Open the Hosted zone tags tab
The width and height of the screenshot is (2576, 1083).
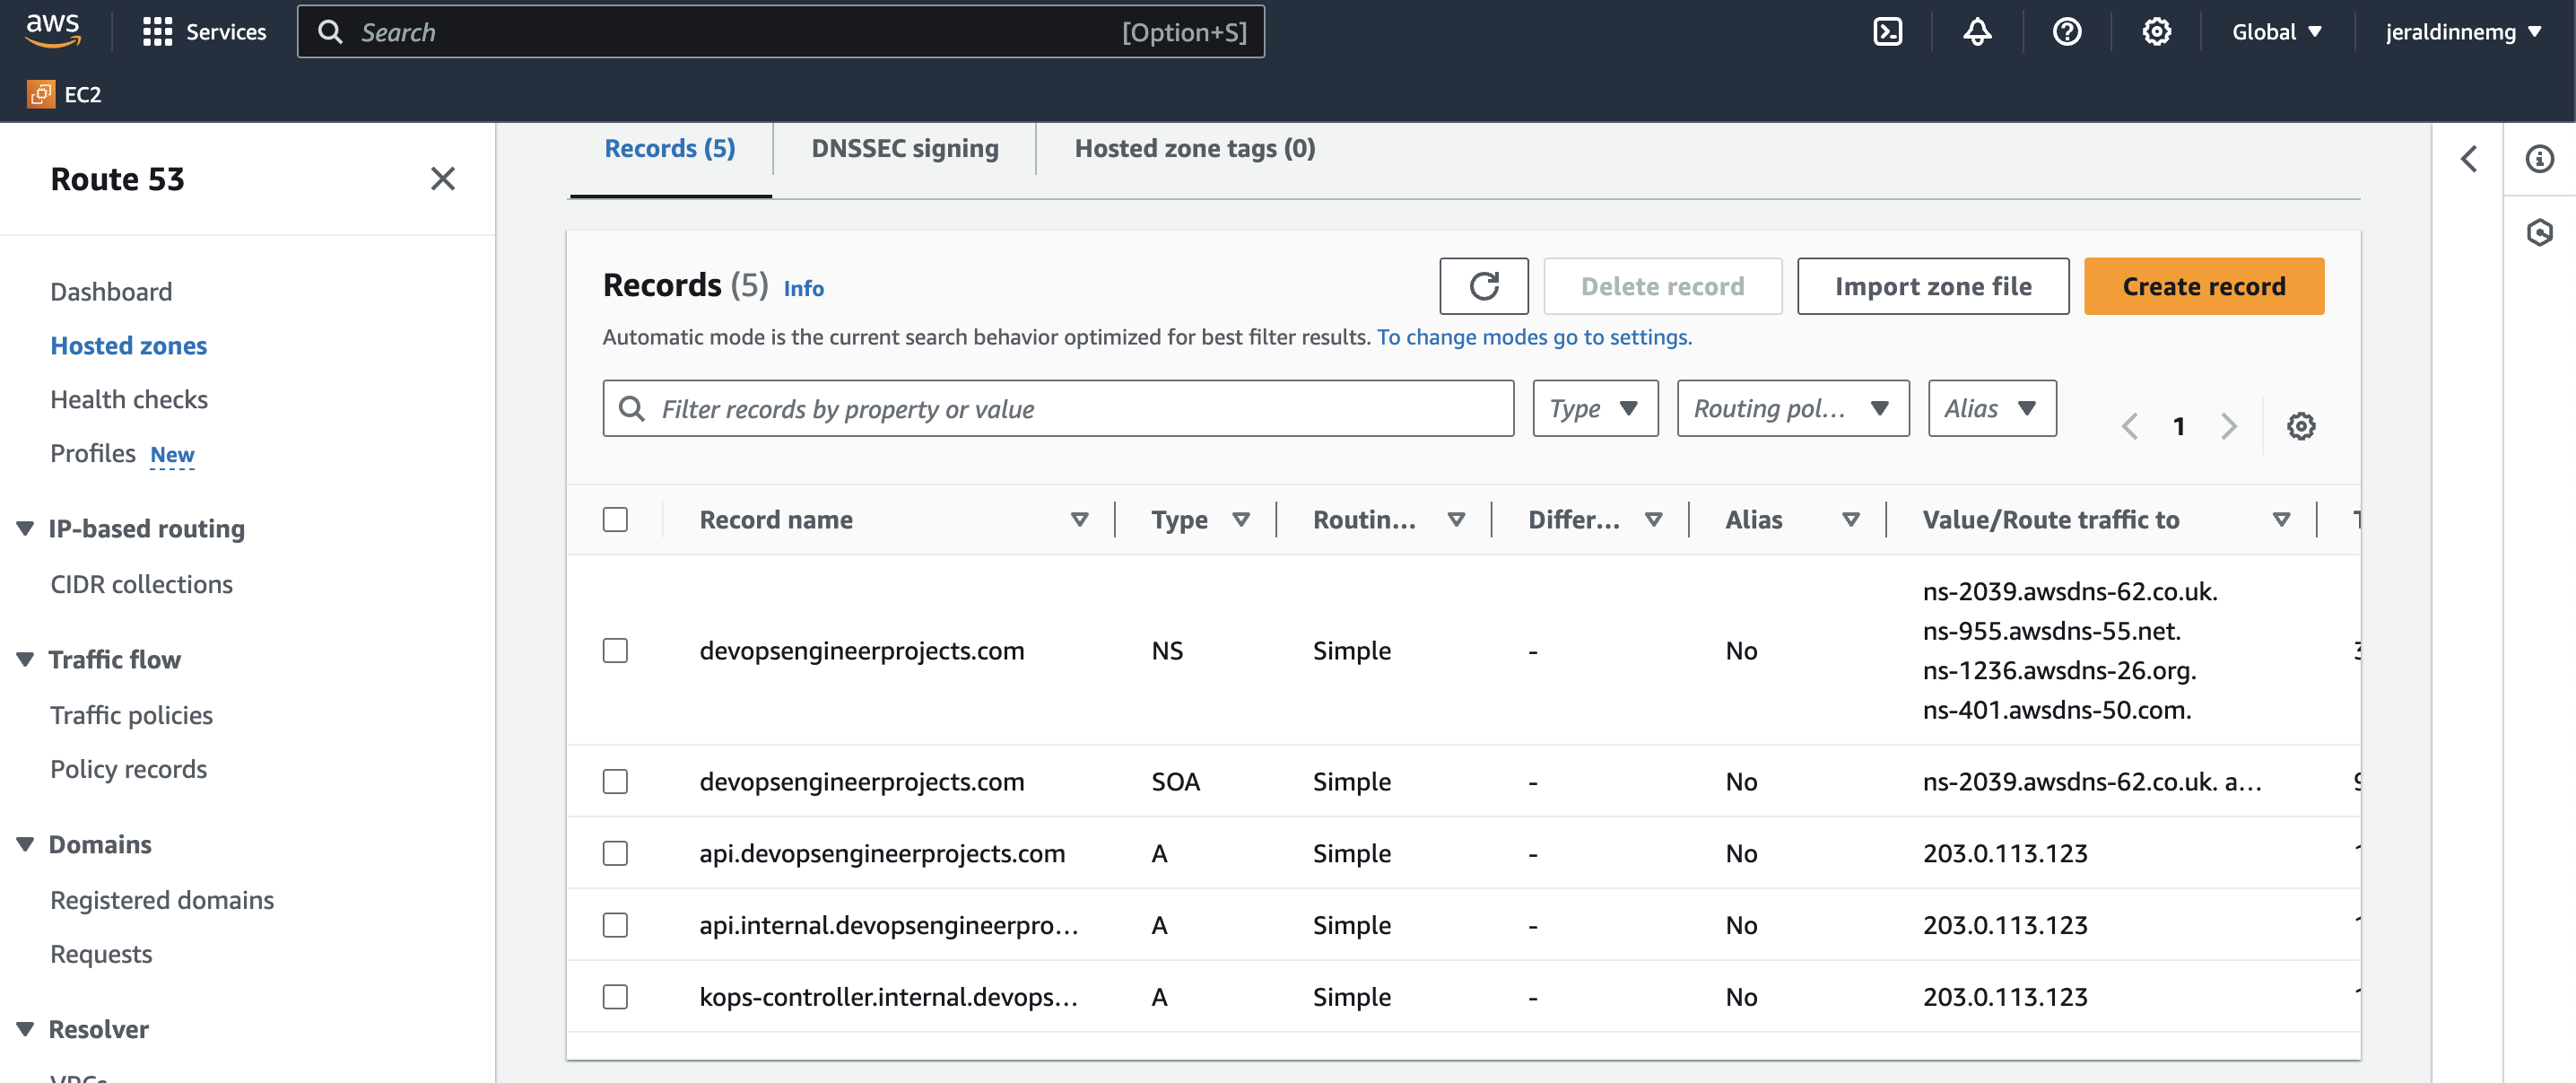point(1194,149)
